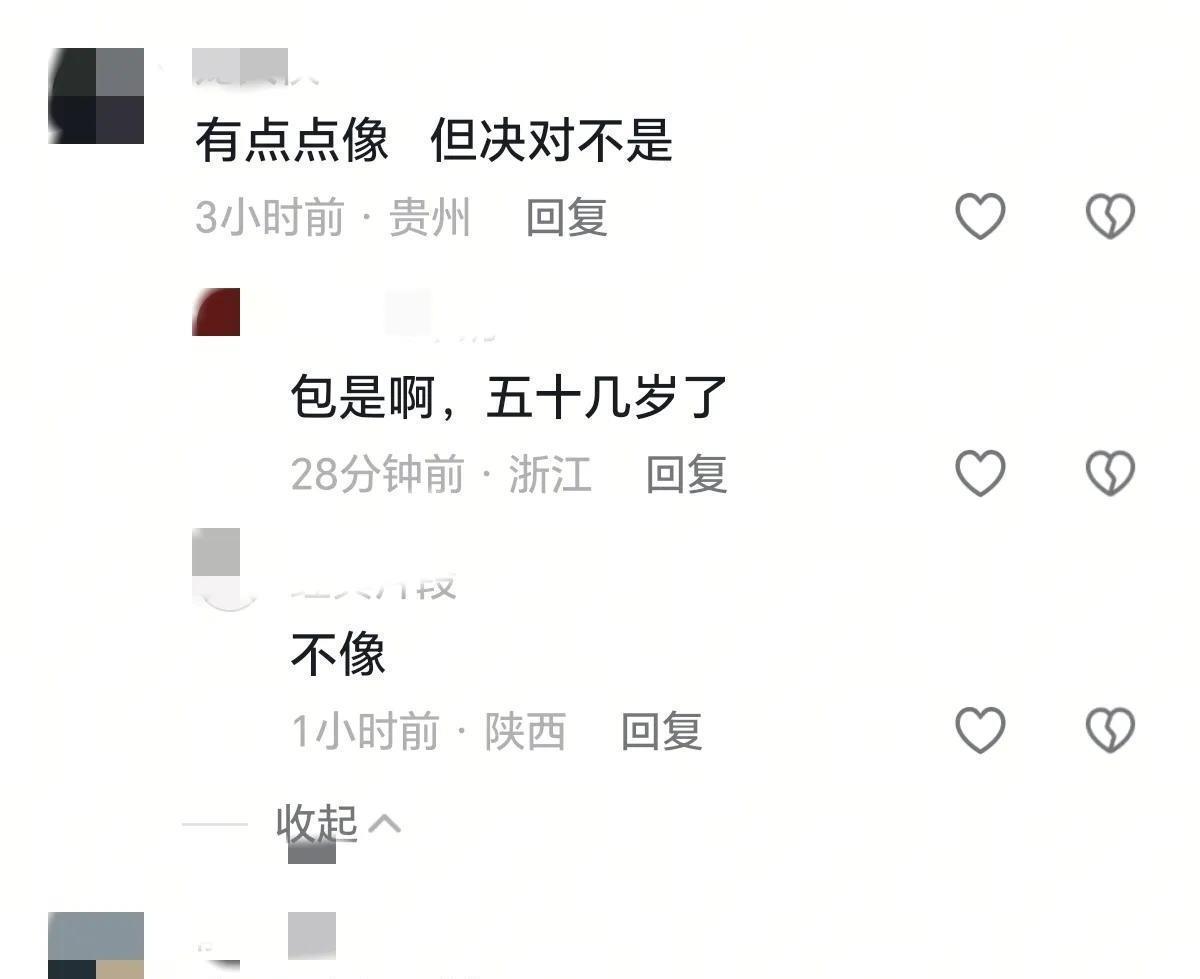1200x979 pixels.
Task: Dislike the comment 有点点像 但决对不是
Action: (1111, 216)
